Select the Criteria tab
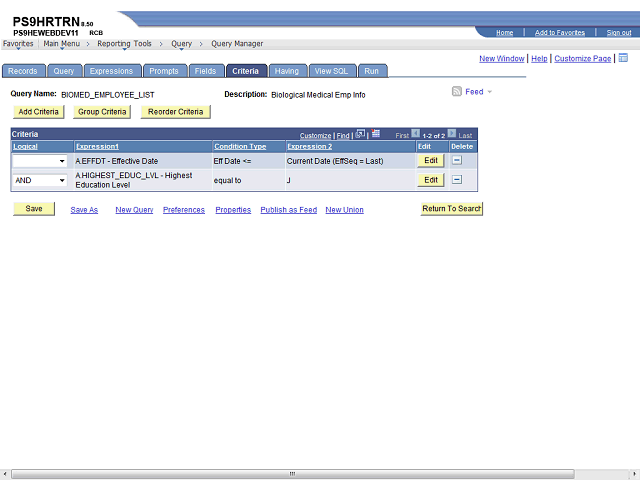This screenshot has height=480, width=640. pyautogui.click(x=246, y=71)
